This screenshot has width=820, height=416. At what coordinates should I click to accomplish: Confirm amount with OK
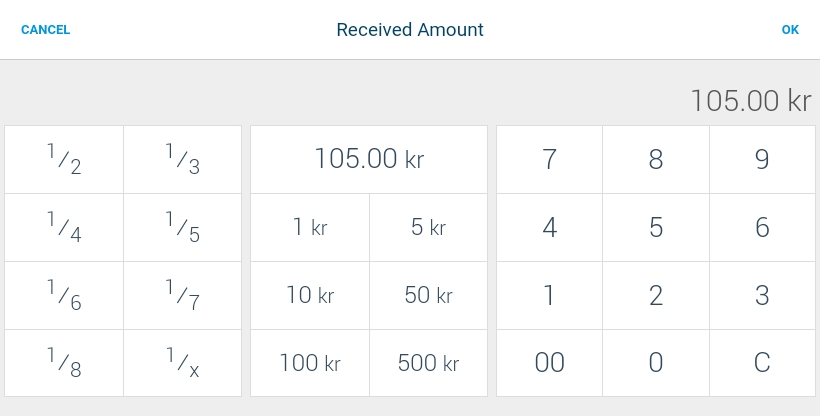tap(790, 30)
